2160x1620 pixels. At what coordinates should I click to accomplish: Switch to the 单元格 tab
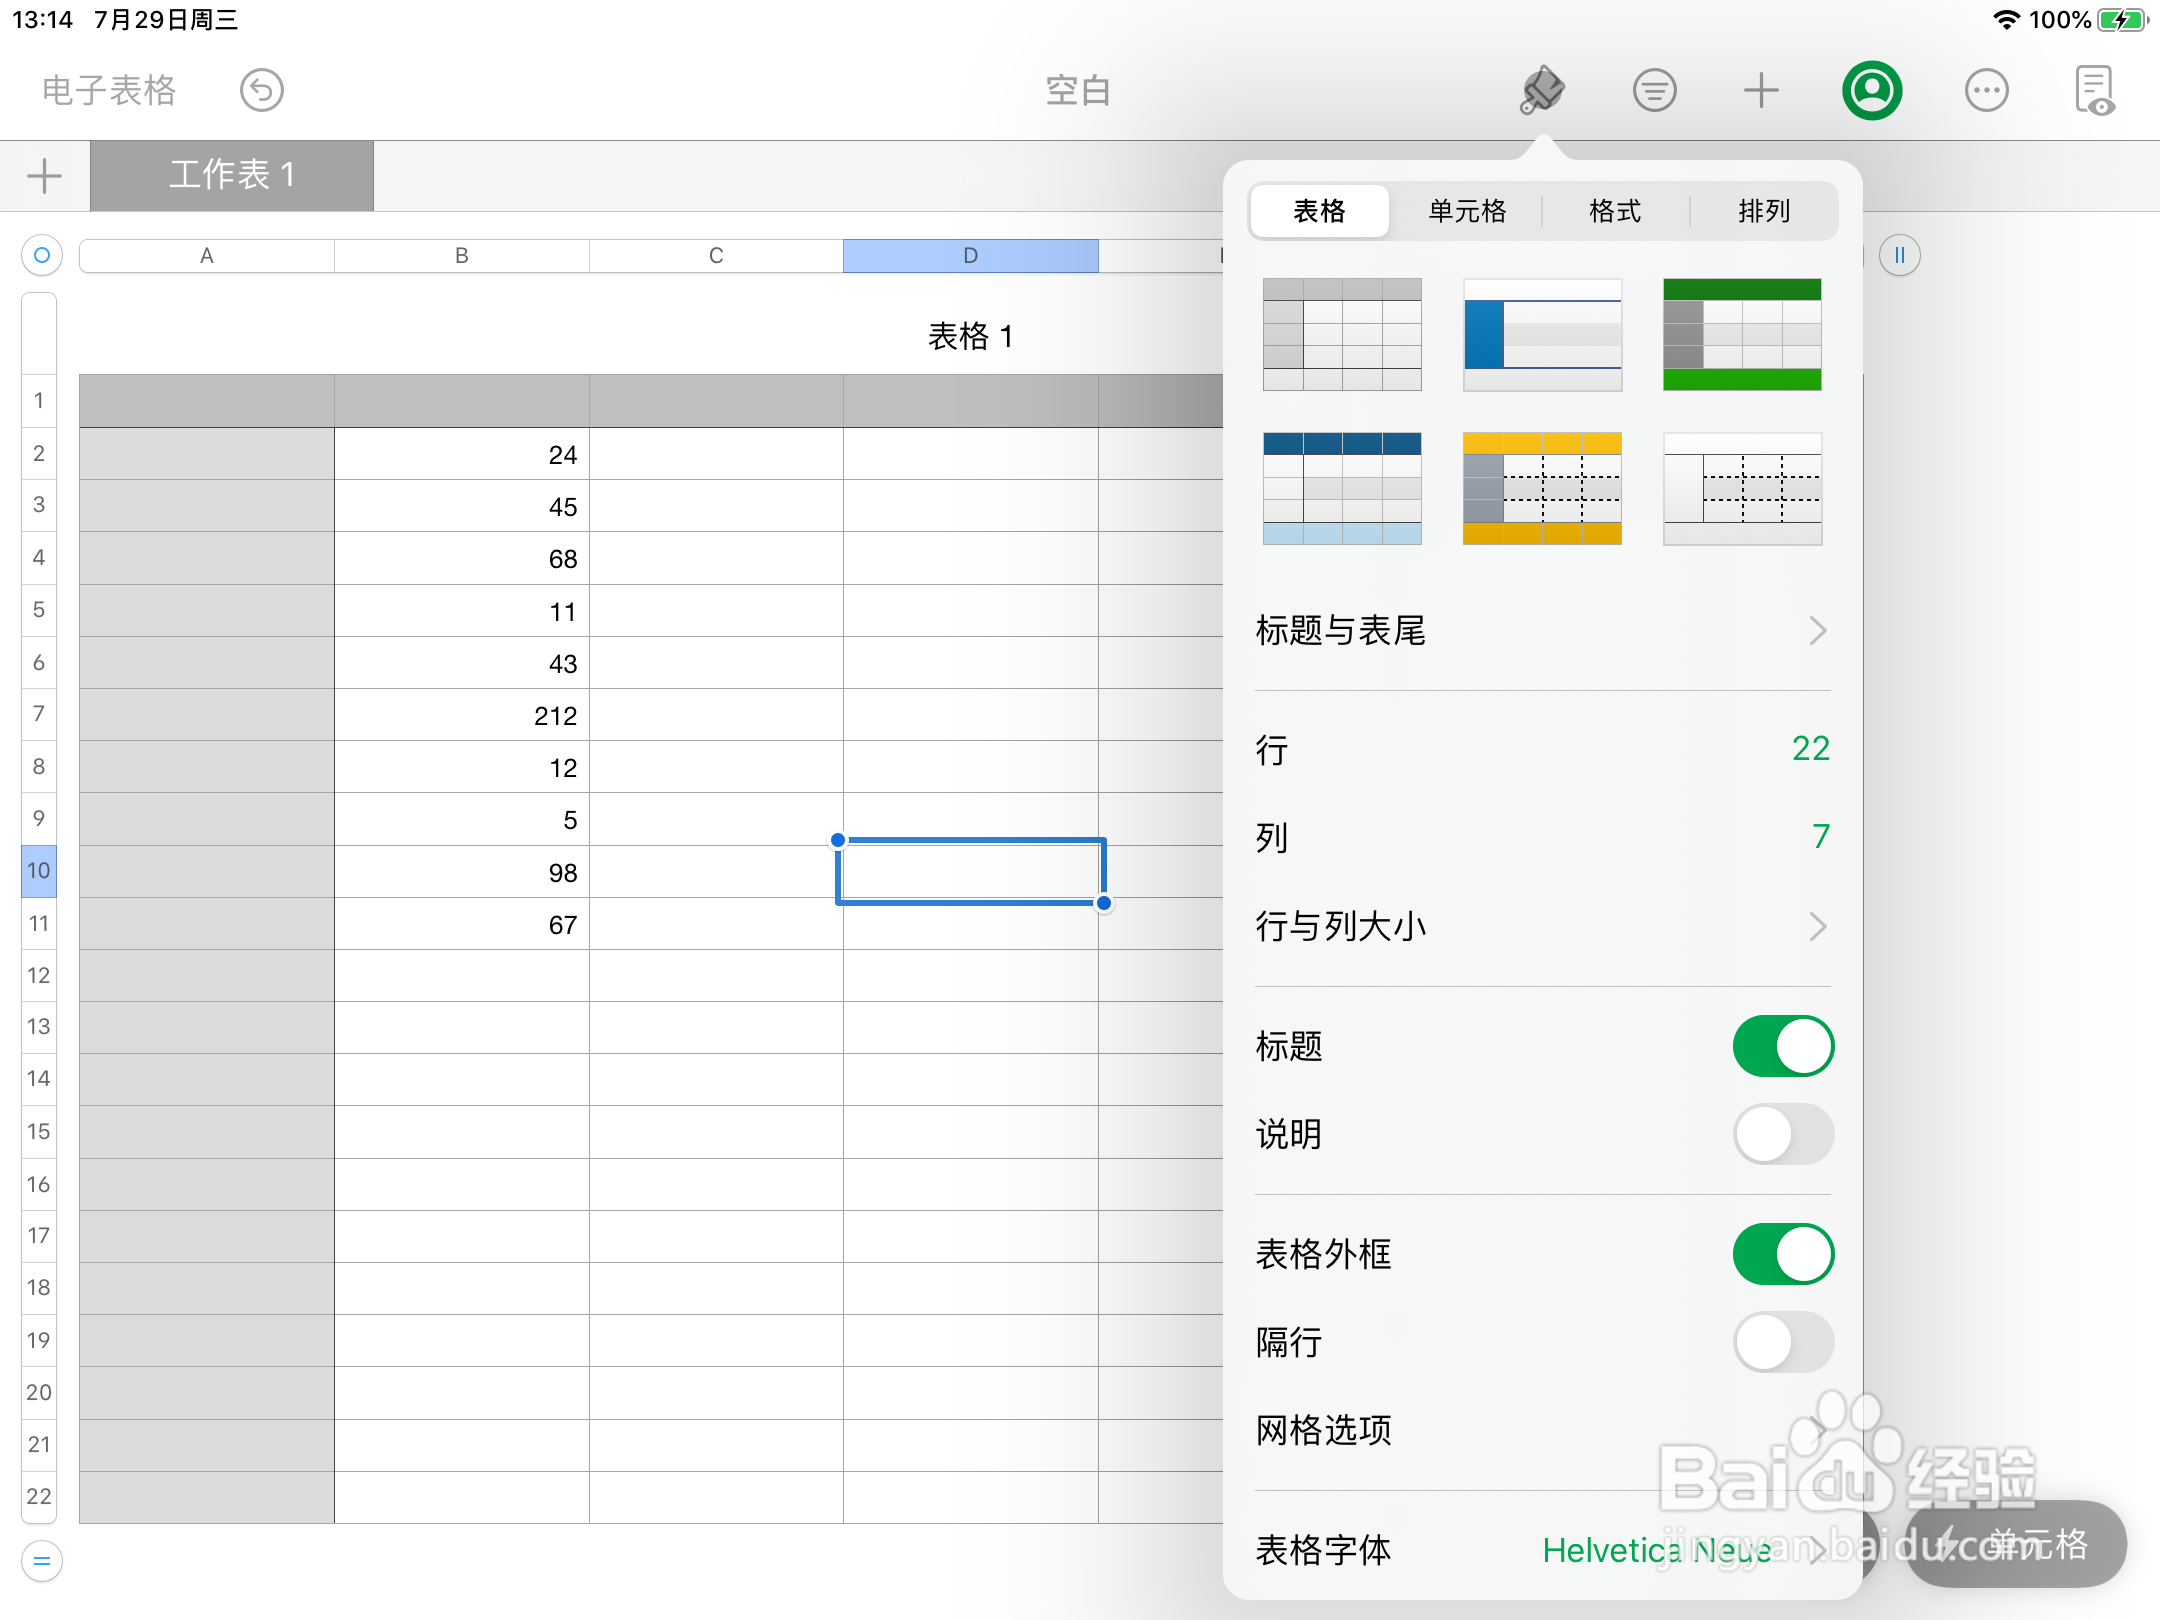pos(1466,211)
